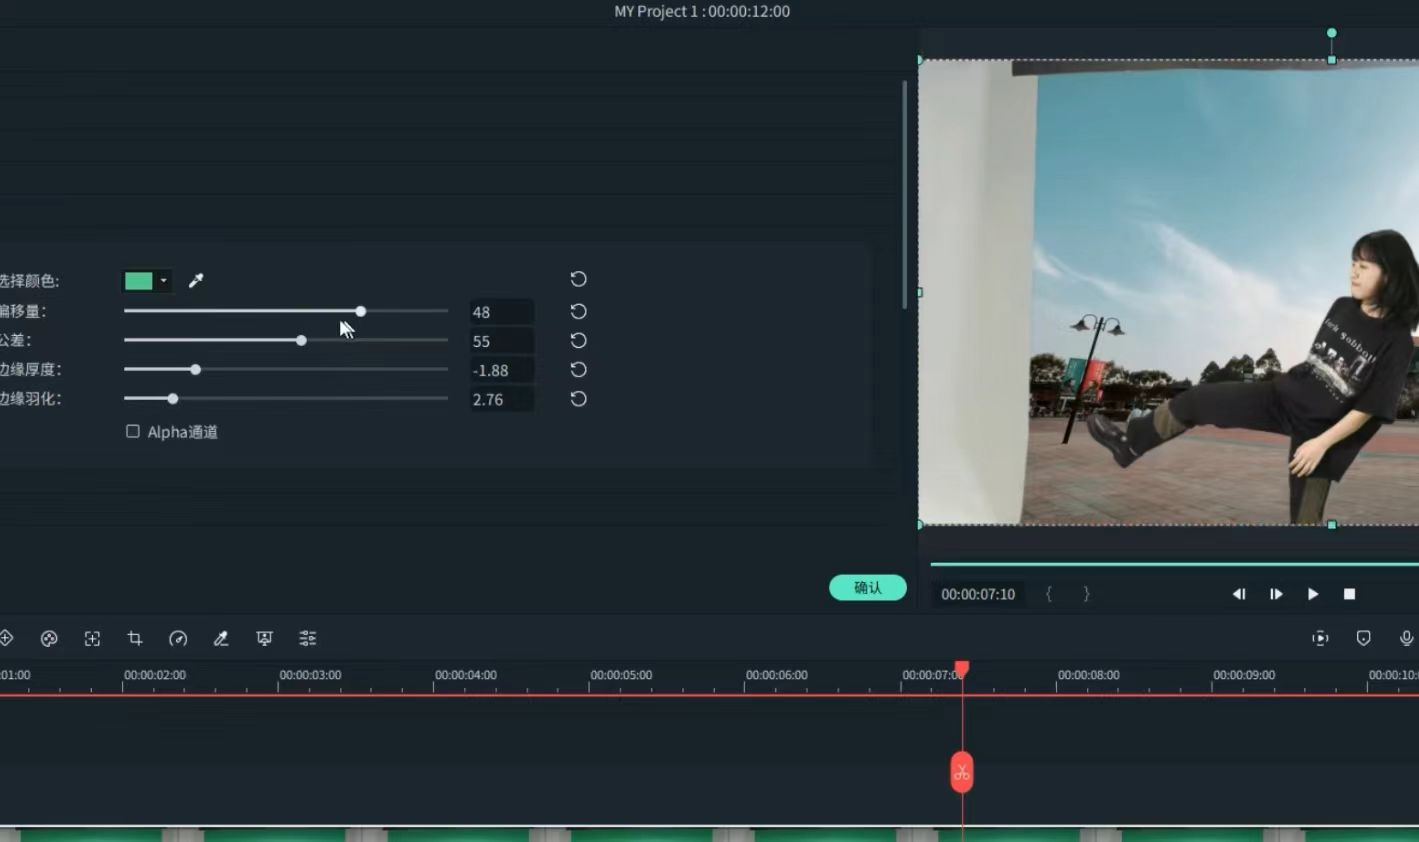Set the mark-out point with the } icon
The image size is (1419, 842).
pos(1086,594)
